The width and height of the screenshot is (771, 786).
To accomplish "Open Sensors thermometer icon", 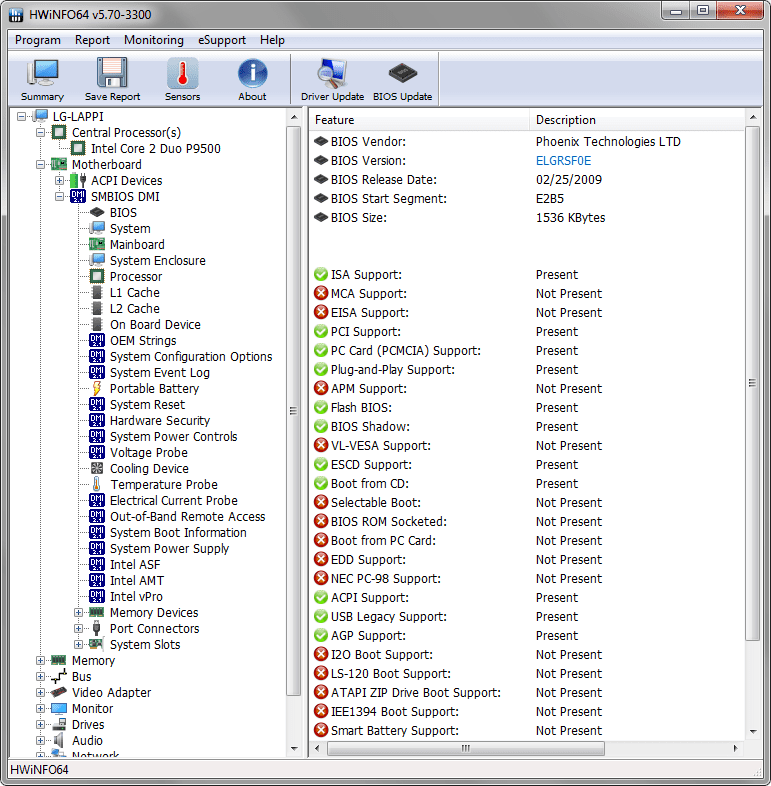I will tap(182, 79).
